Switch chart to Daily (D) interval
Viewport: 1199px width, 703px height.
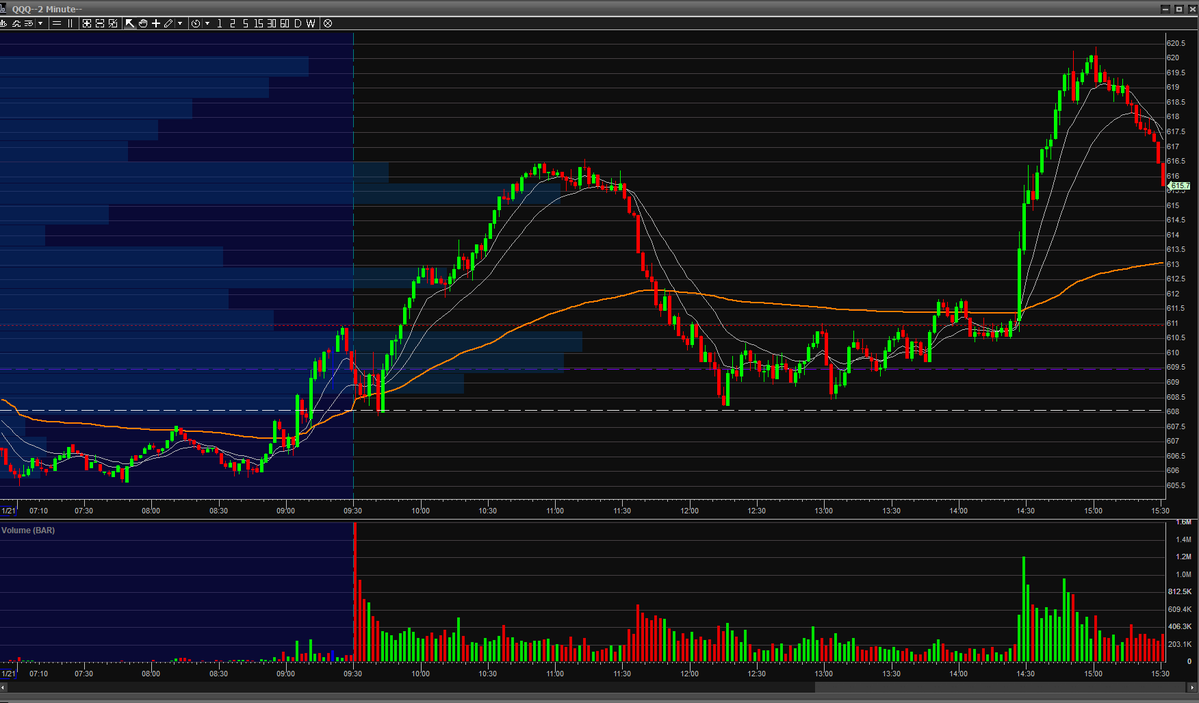pos(297,24)
